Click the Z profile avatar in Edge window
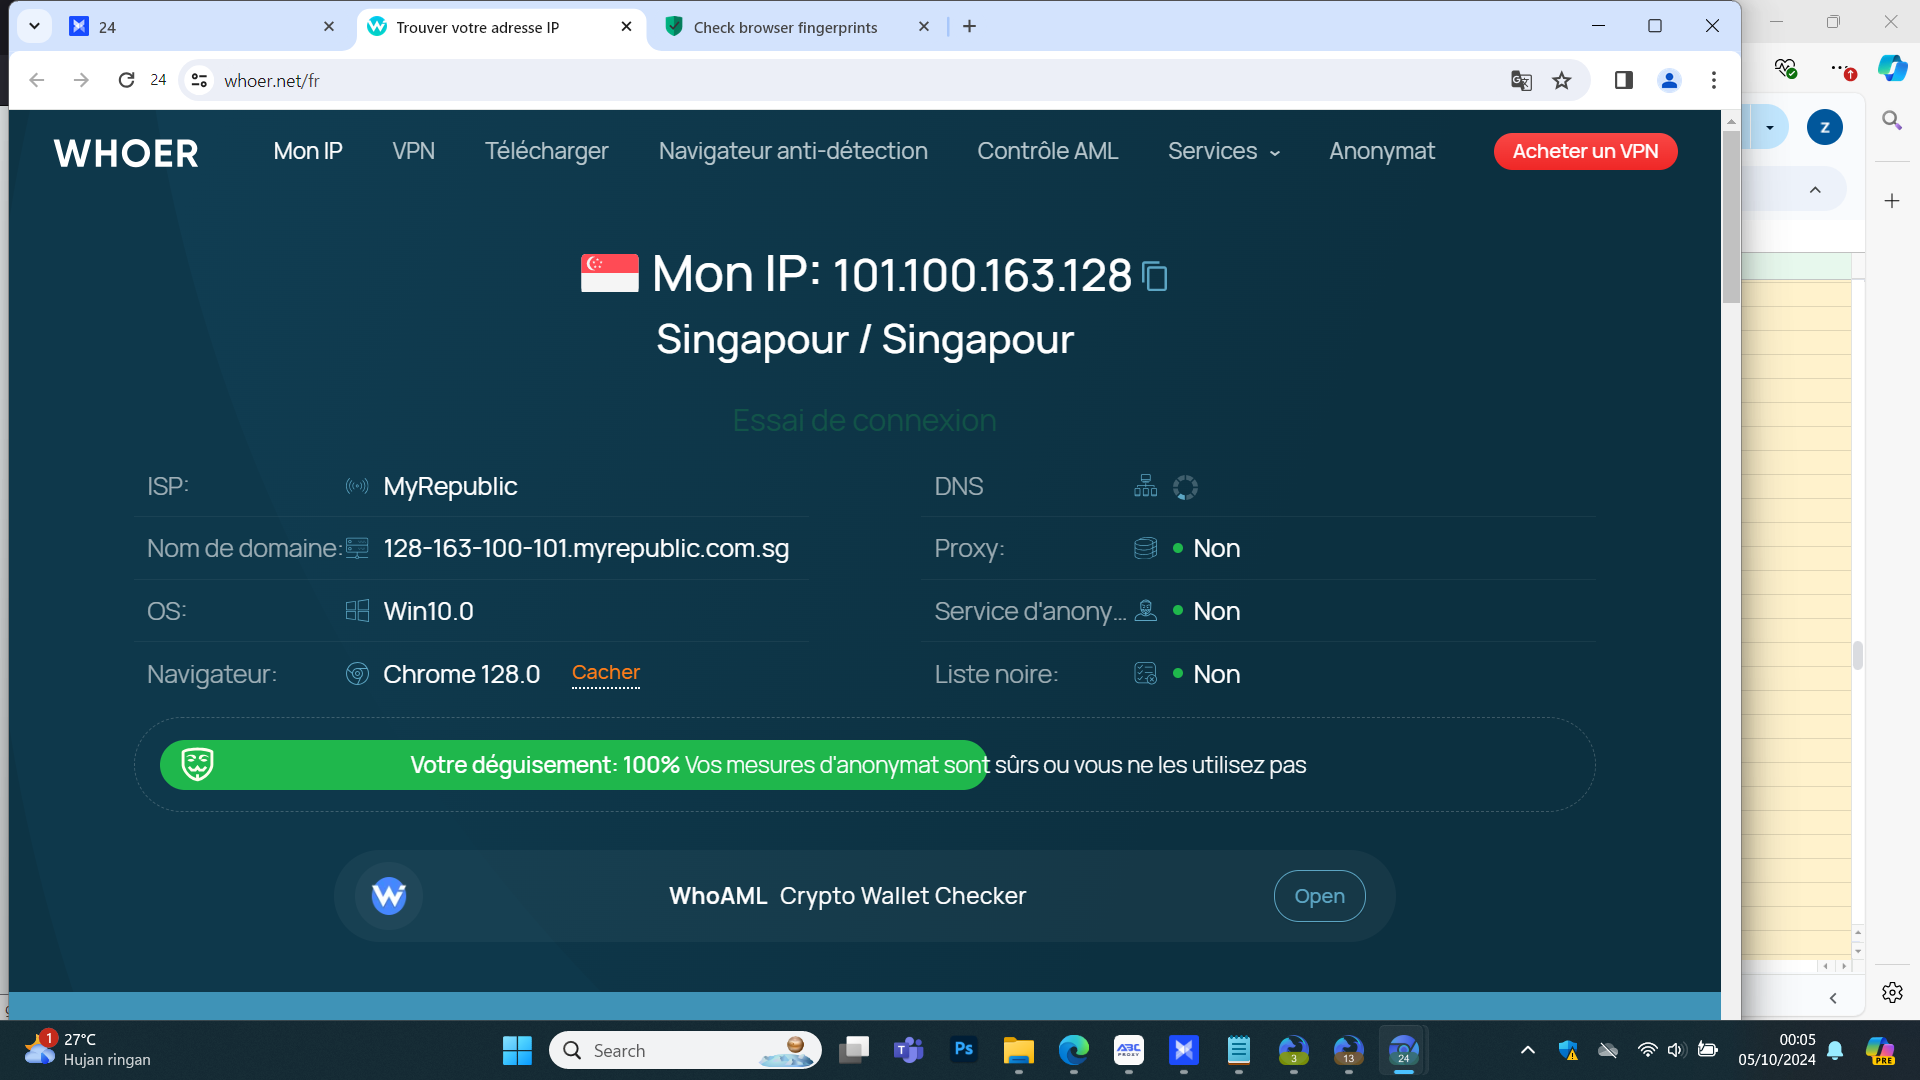Screen dimensions: 1920x1080 point(1825,127)
